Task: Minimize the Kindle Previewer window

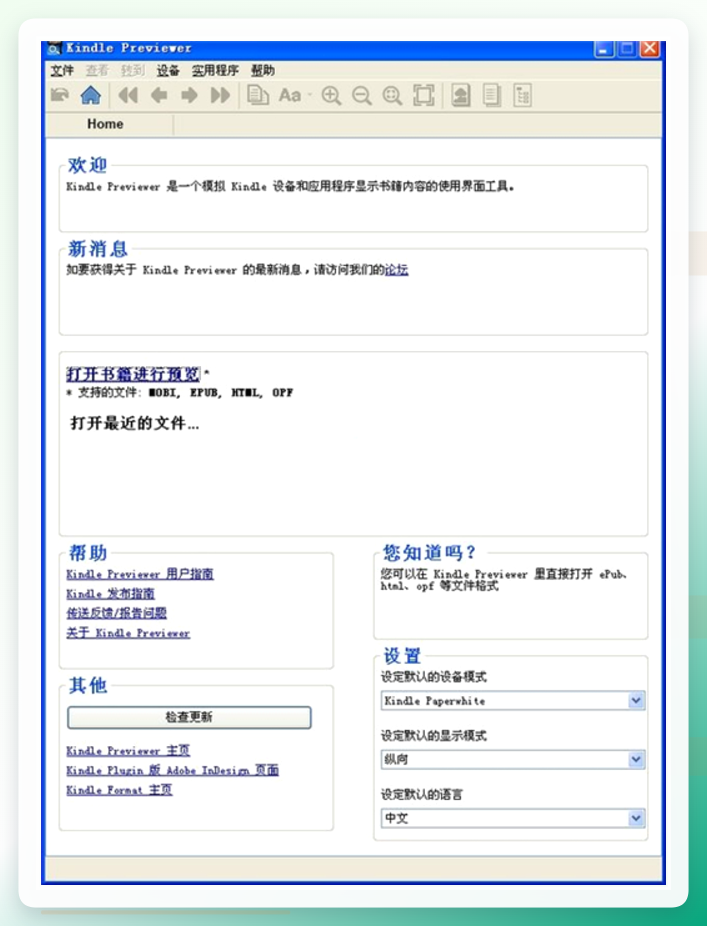Action: click(603, 49)
